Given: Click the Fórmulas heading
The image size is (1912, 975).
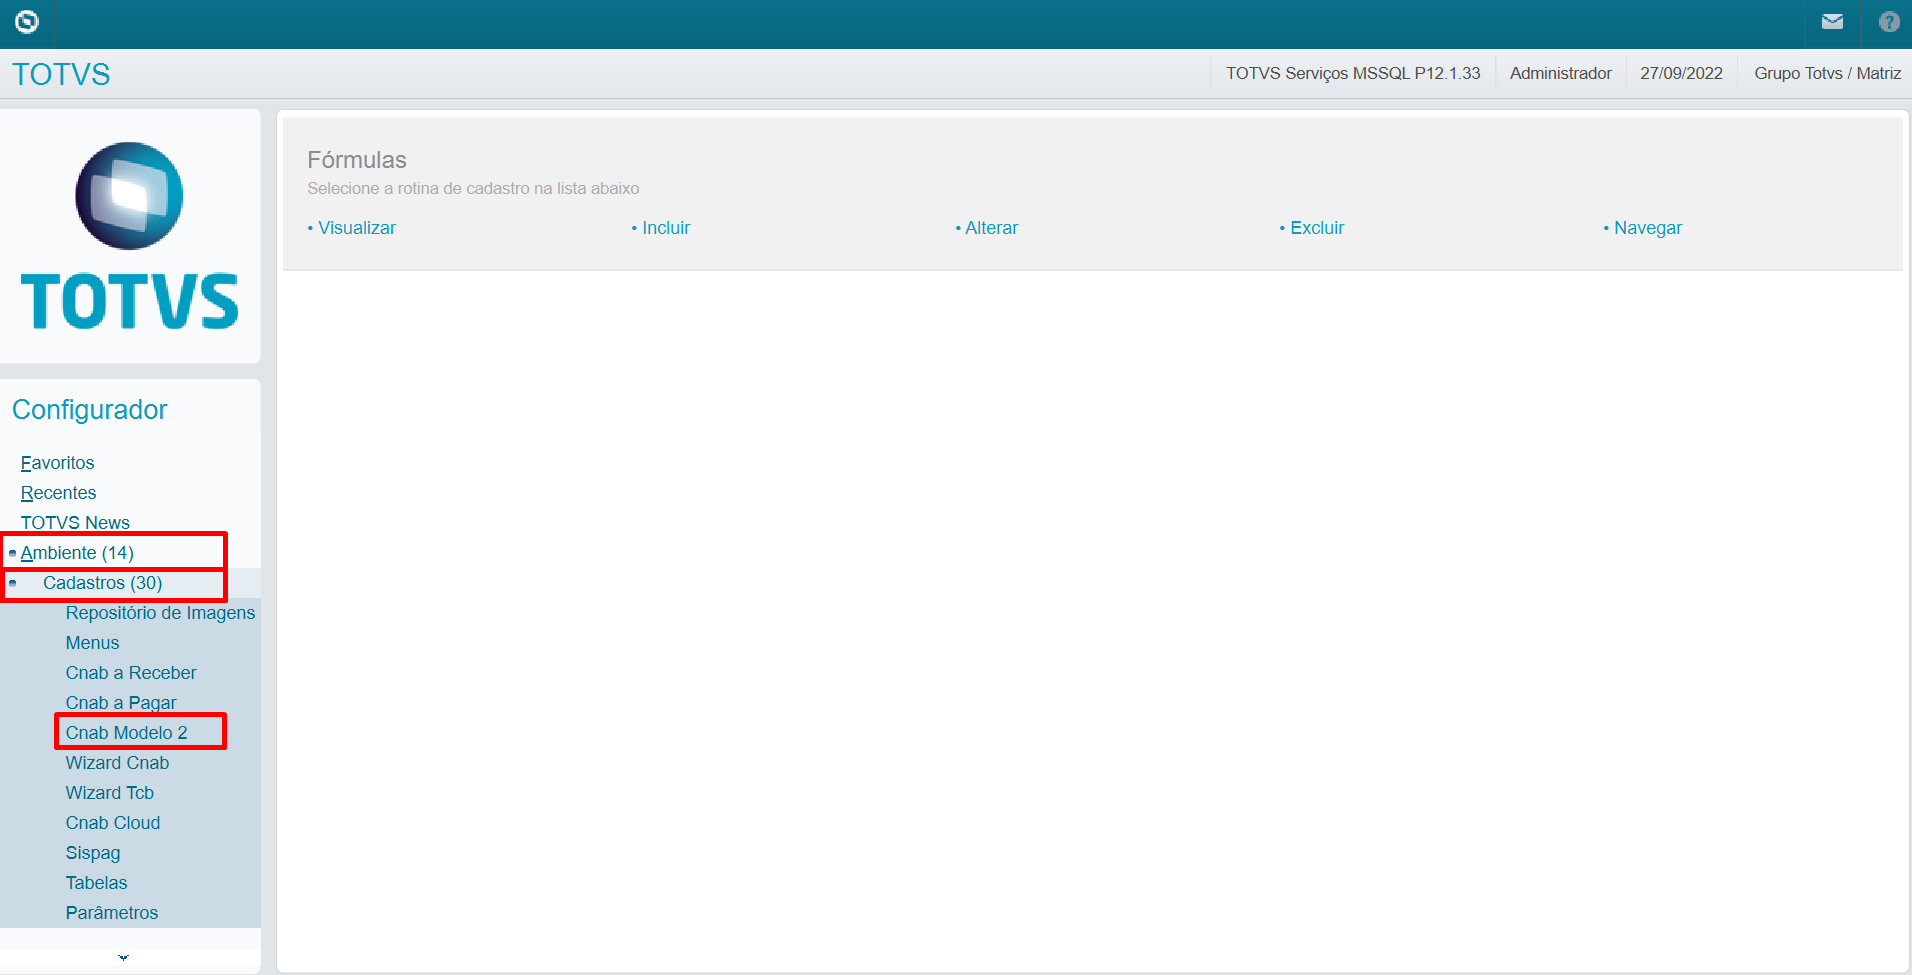Looking at the screenshot, I should click(357, 160).
